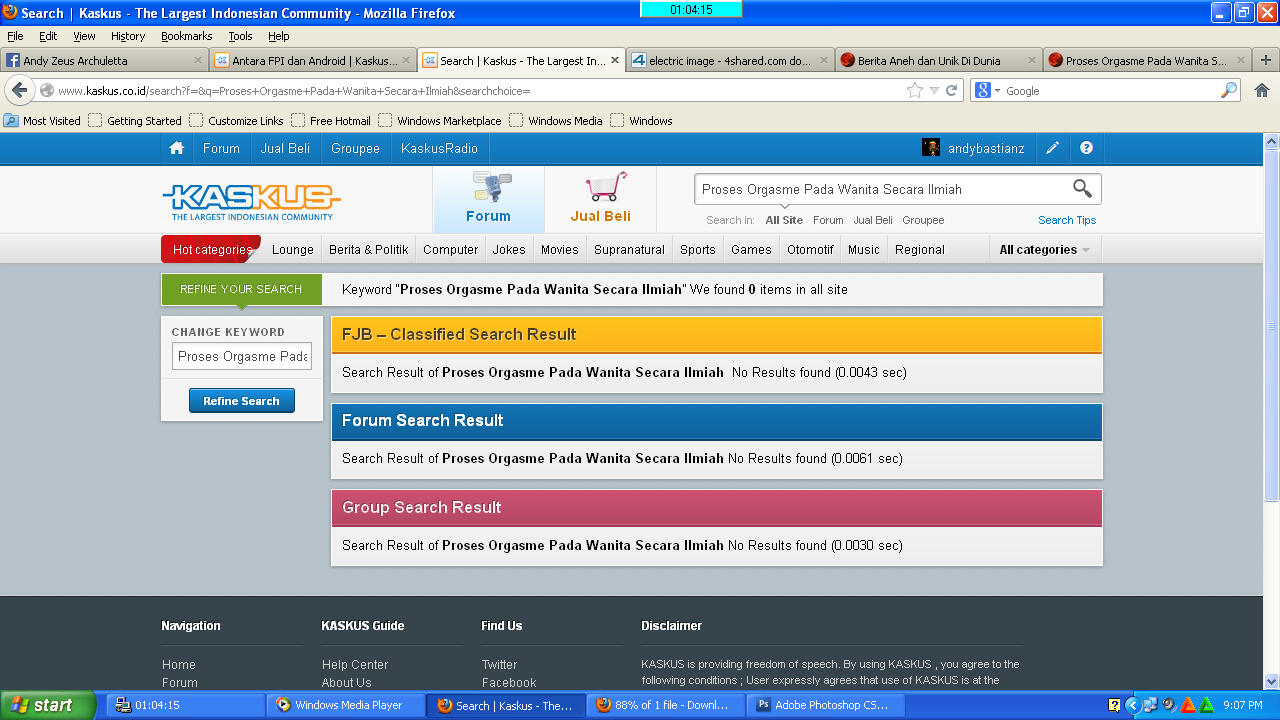Open the Lounge category

point(293,250)
